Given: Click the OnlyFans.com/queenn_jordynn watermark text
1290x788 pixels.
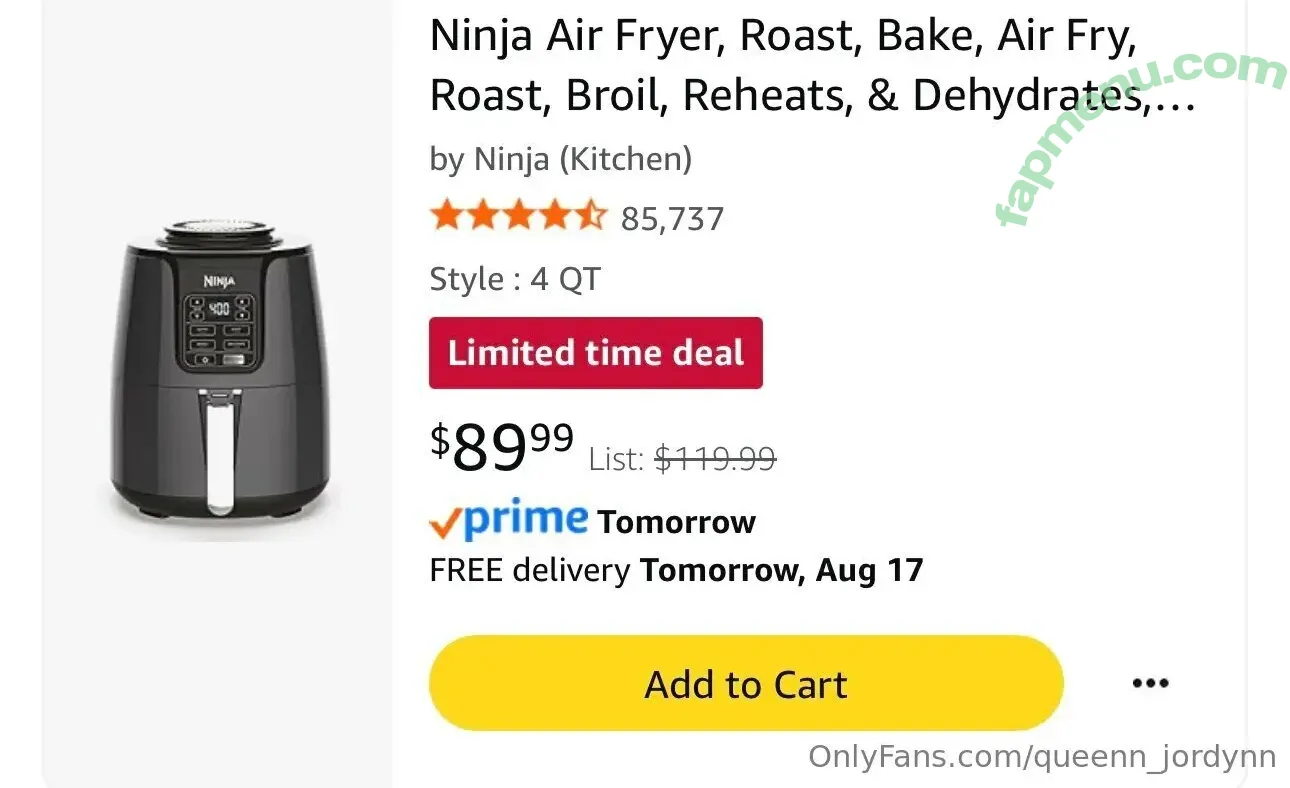Looking at the screenshot, I should pyautogui.click(x=1041, y=757).
